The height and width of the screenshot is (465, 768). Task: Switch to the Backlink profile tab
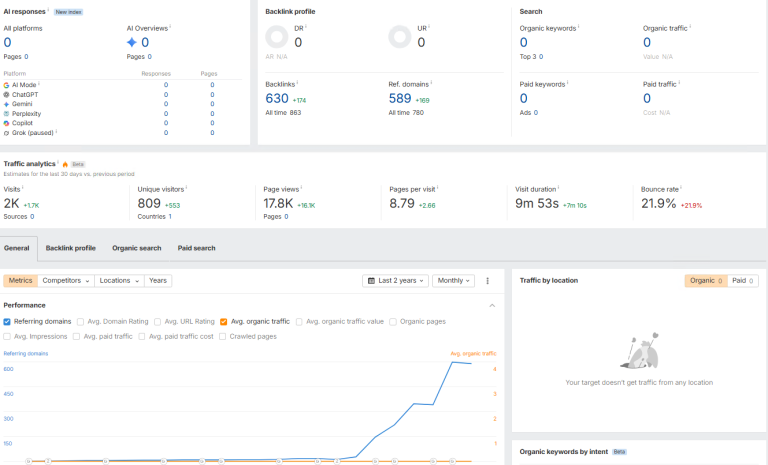71,248
